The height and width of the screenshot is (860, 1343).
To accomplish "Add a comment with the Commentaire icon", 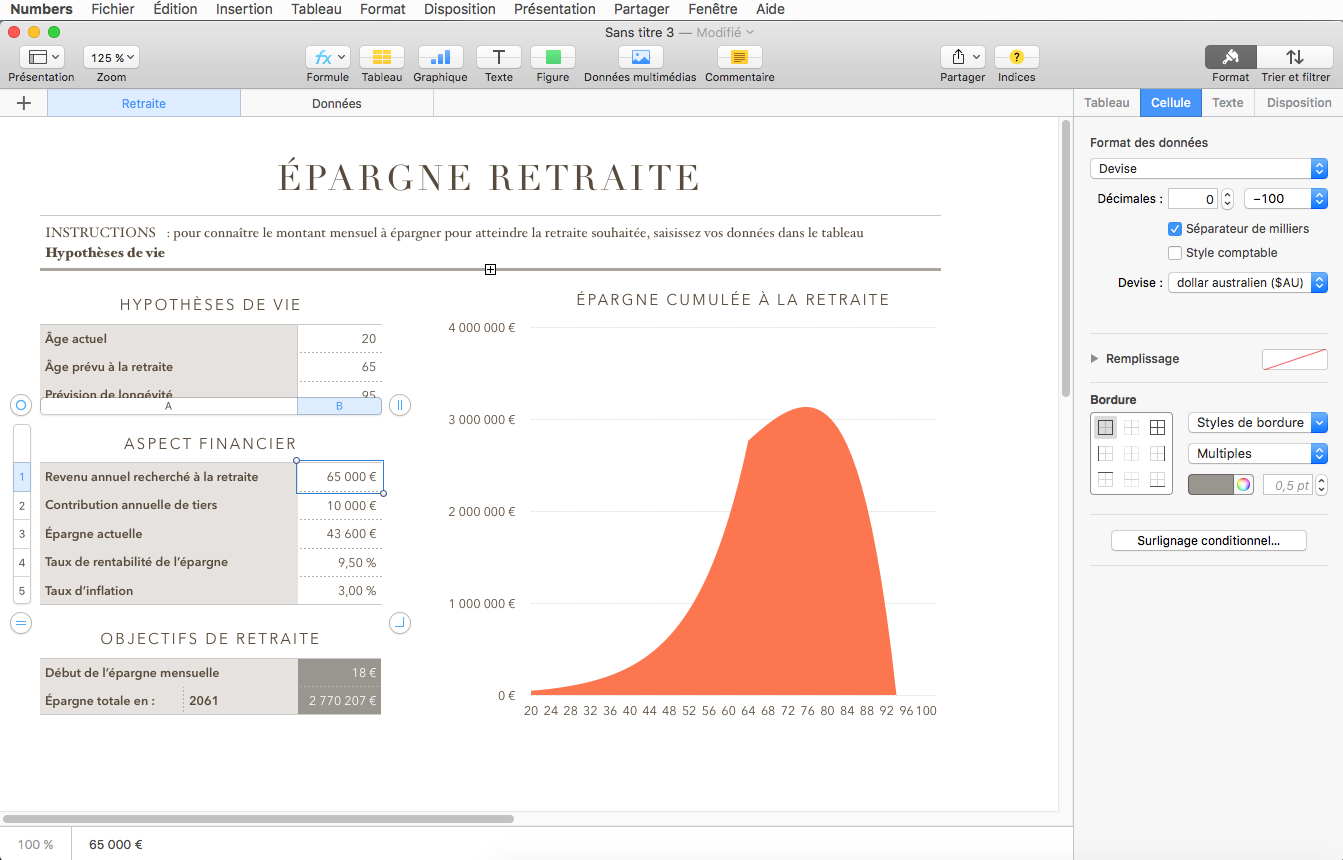I will click(x=739, y=57).
